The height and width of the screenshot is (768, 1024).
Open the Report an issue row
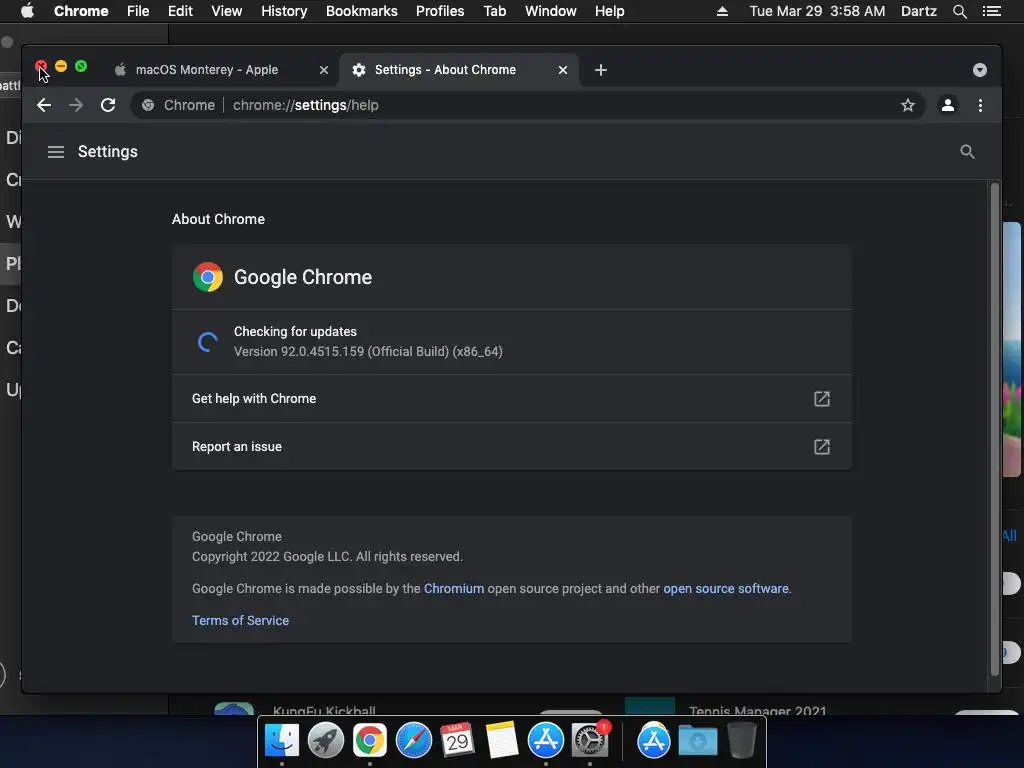pyautogui.click(x=512, y=447)
